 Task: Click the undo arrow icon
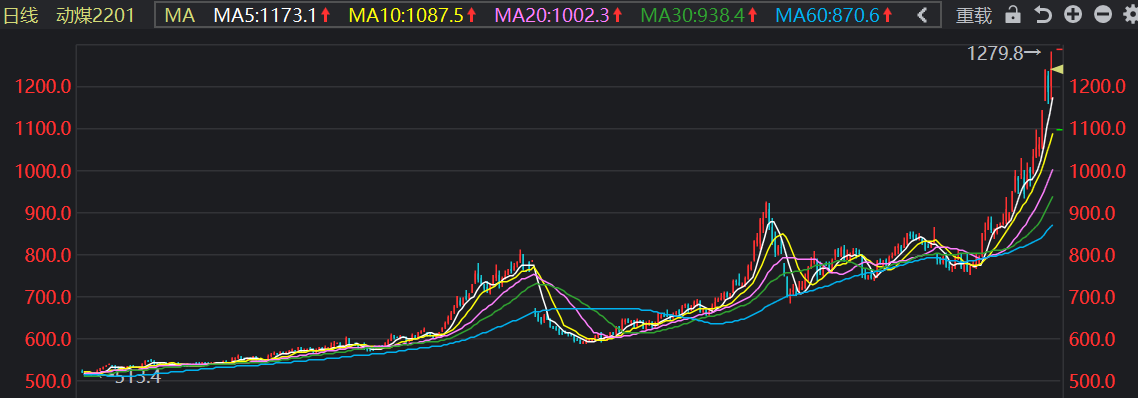1043,15
